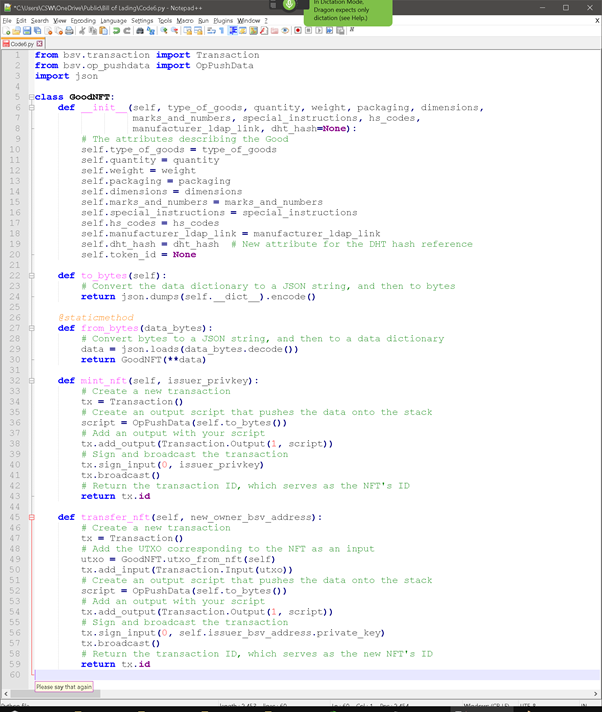Select the Code6.py document tab

point(22,44)
